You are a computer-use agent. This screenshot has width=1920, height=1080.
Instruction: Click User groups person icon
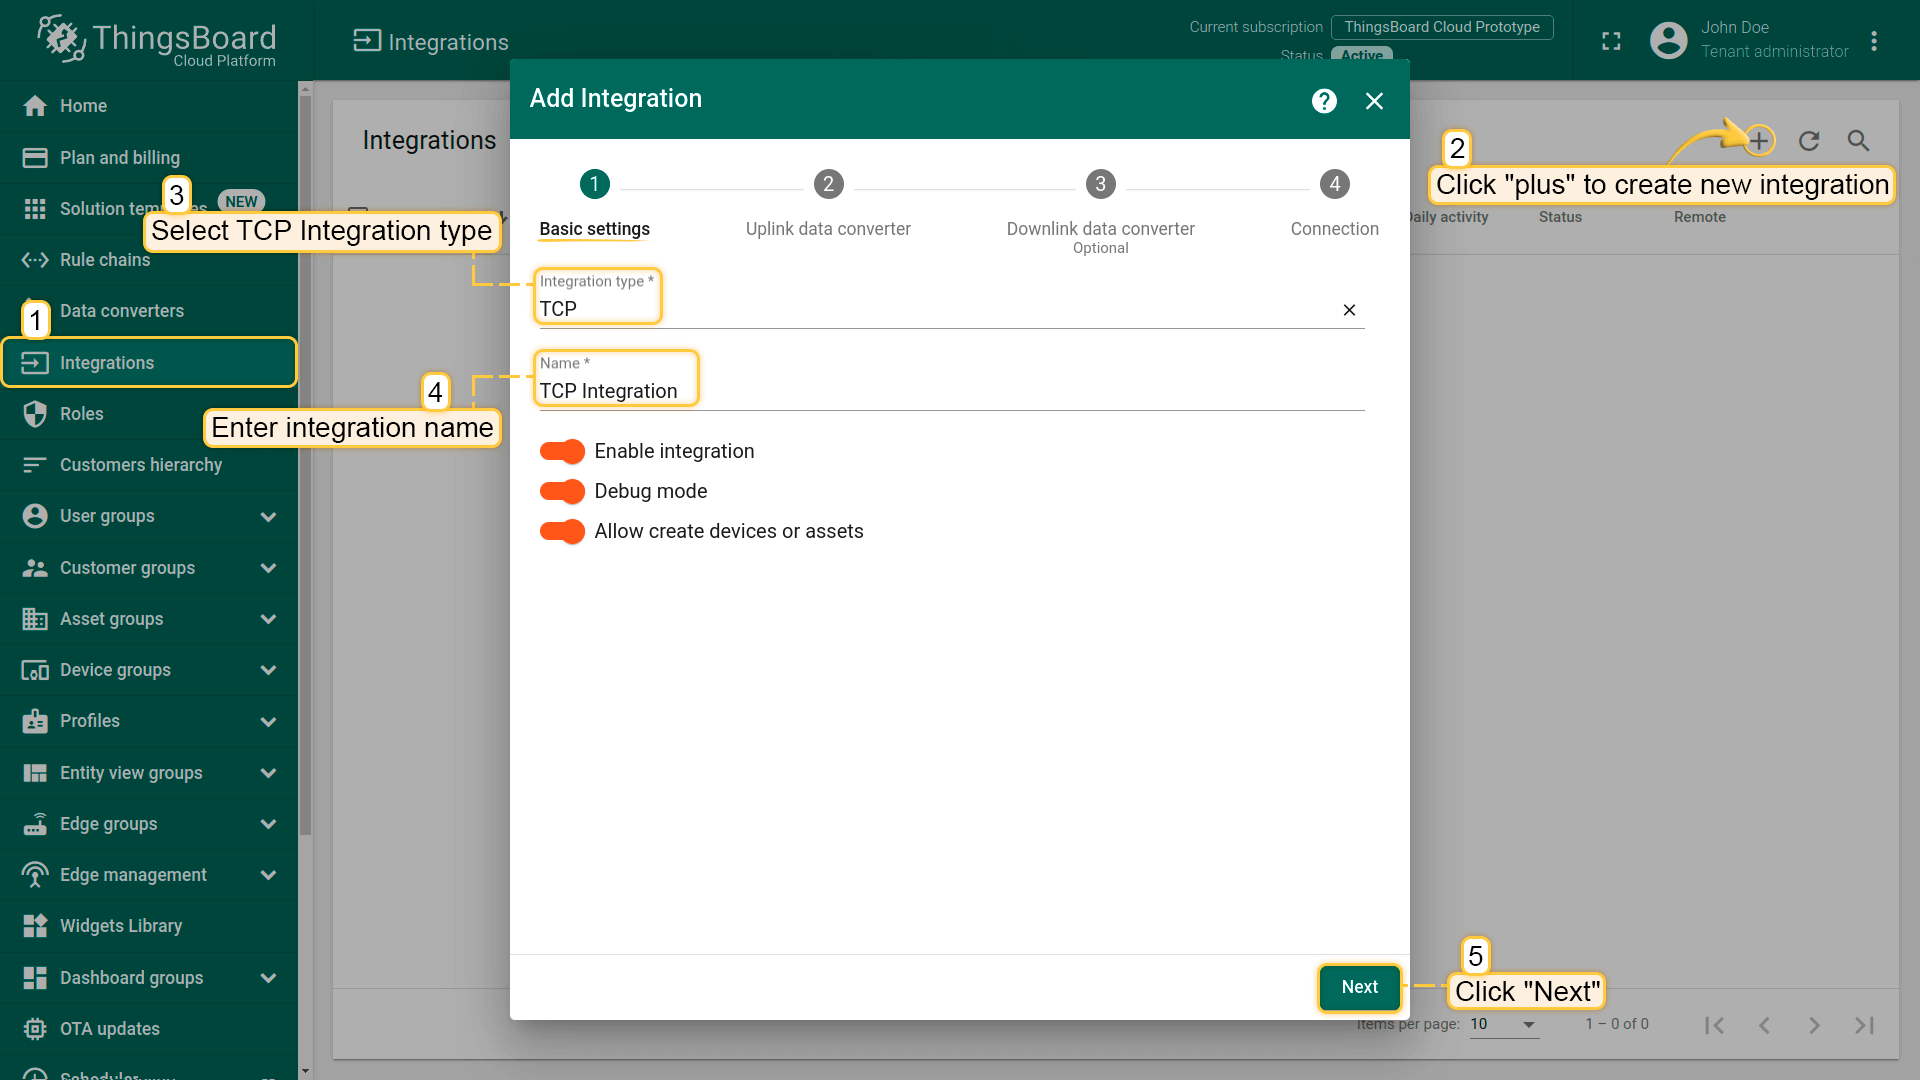(35, 516)
